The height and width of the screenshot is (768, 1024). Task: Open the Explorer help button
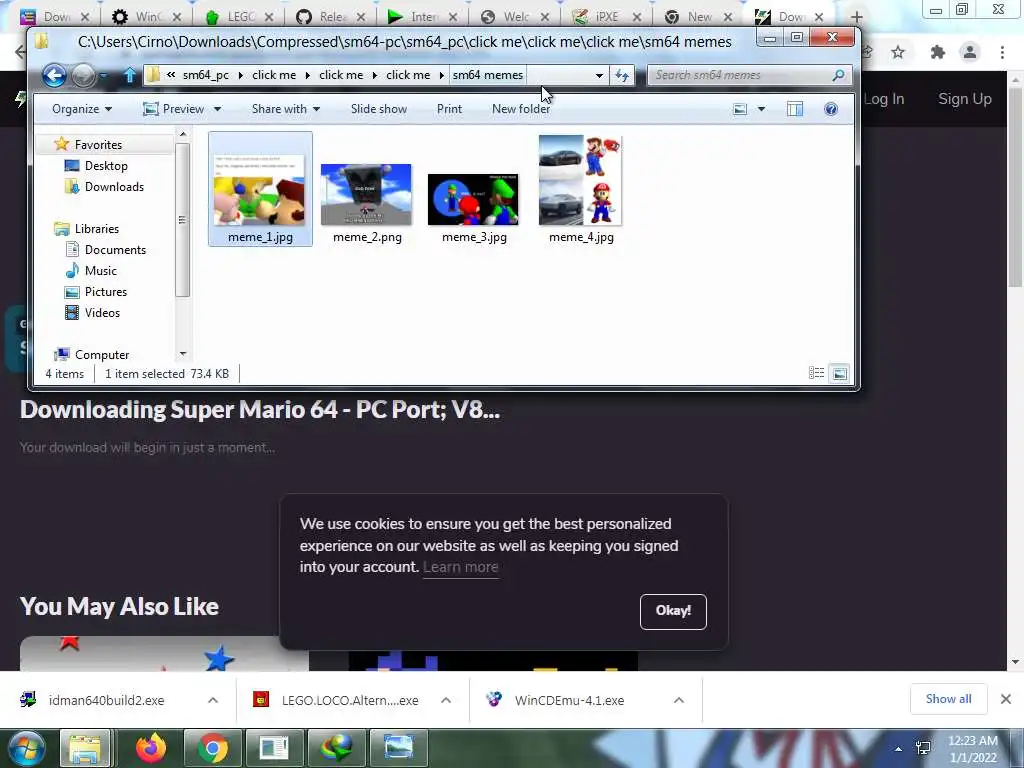pos(831,109)
